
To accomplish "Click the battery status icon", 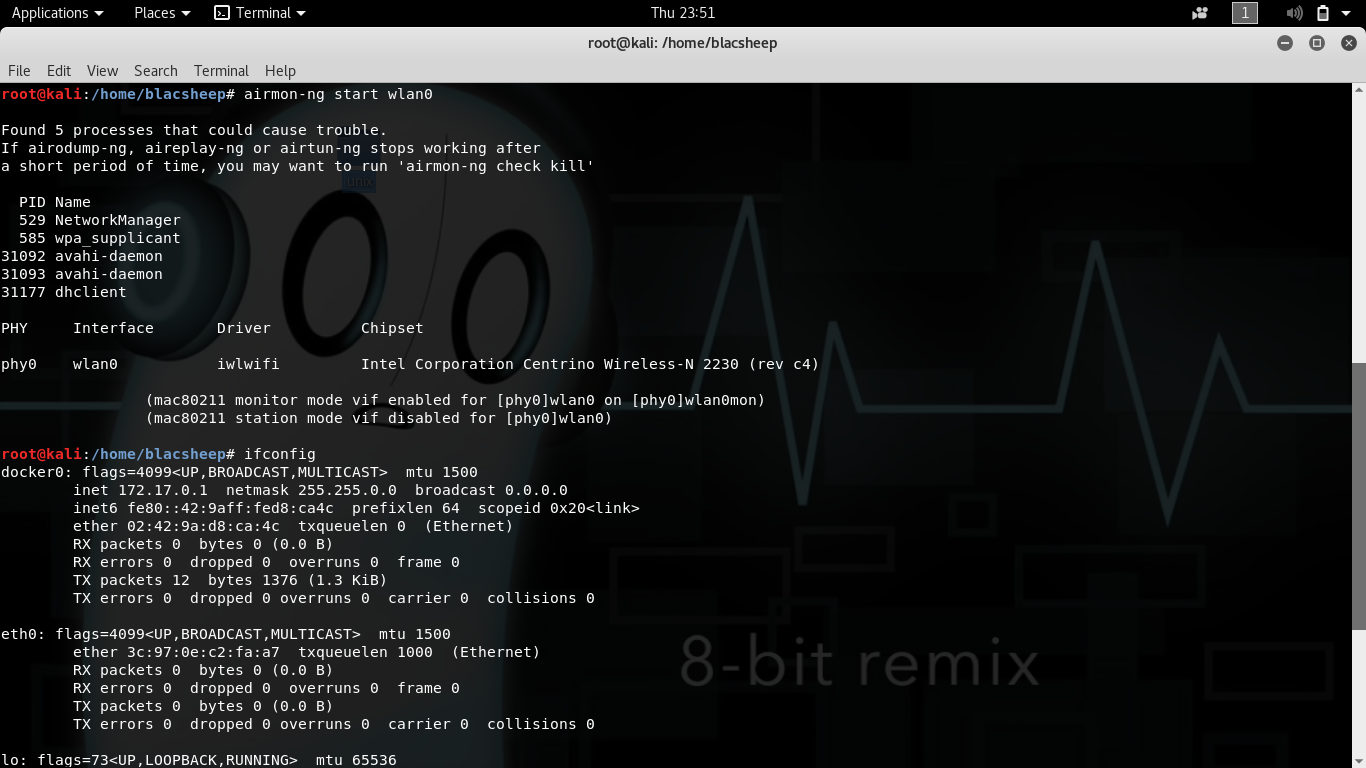I will click(x=1323, y=13).
